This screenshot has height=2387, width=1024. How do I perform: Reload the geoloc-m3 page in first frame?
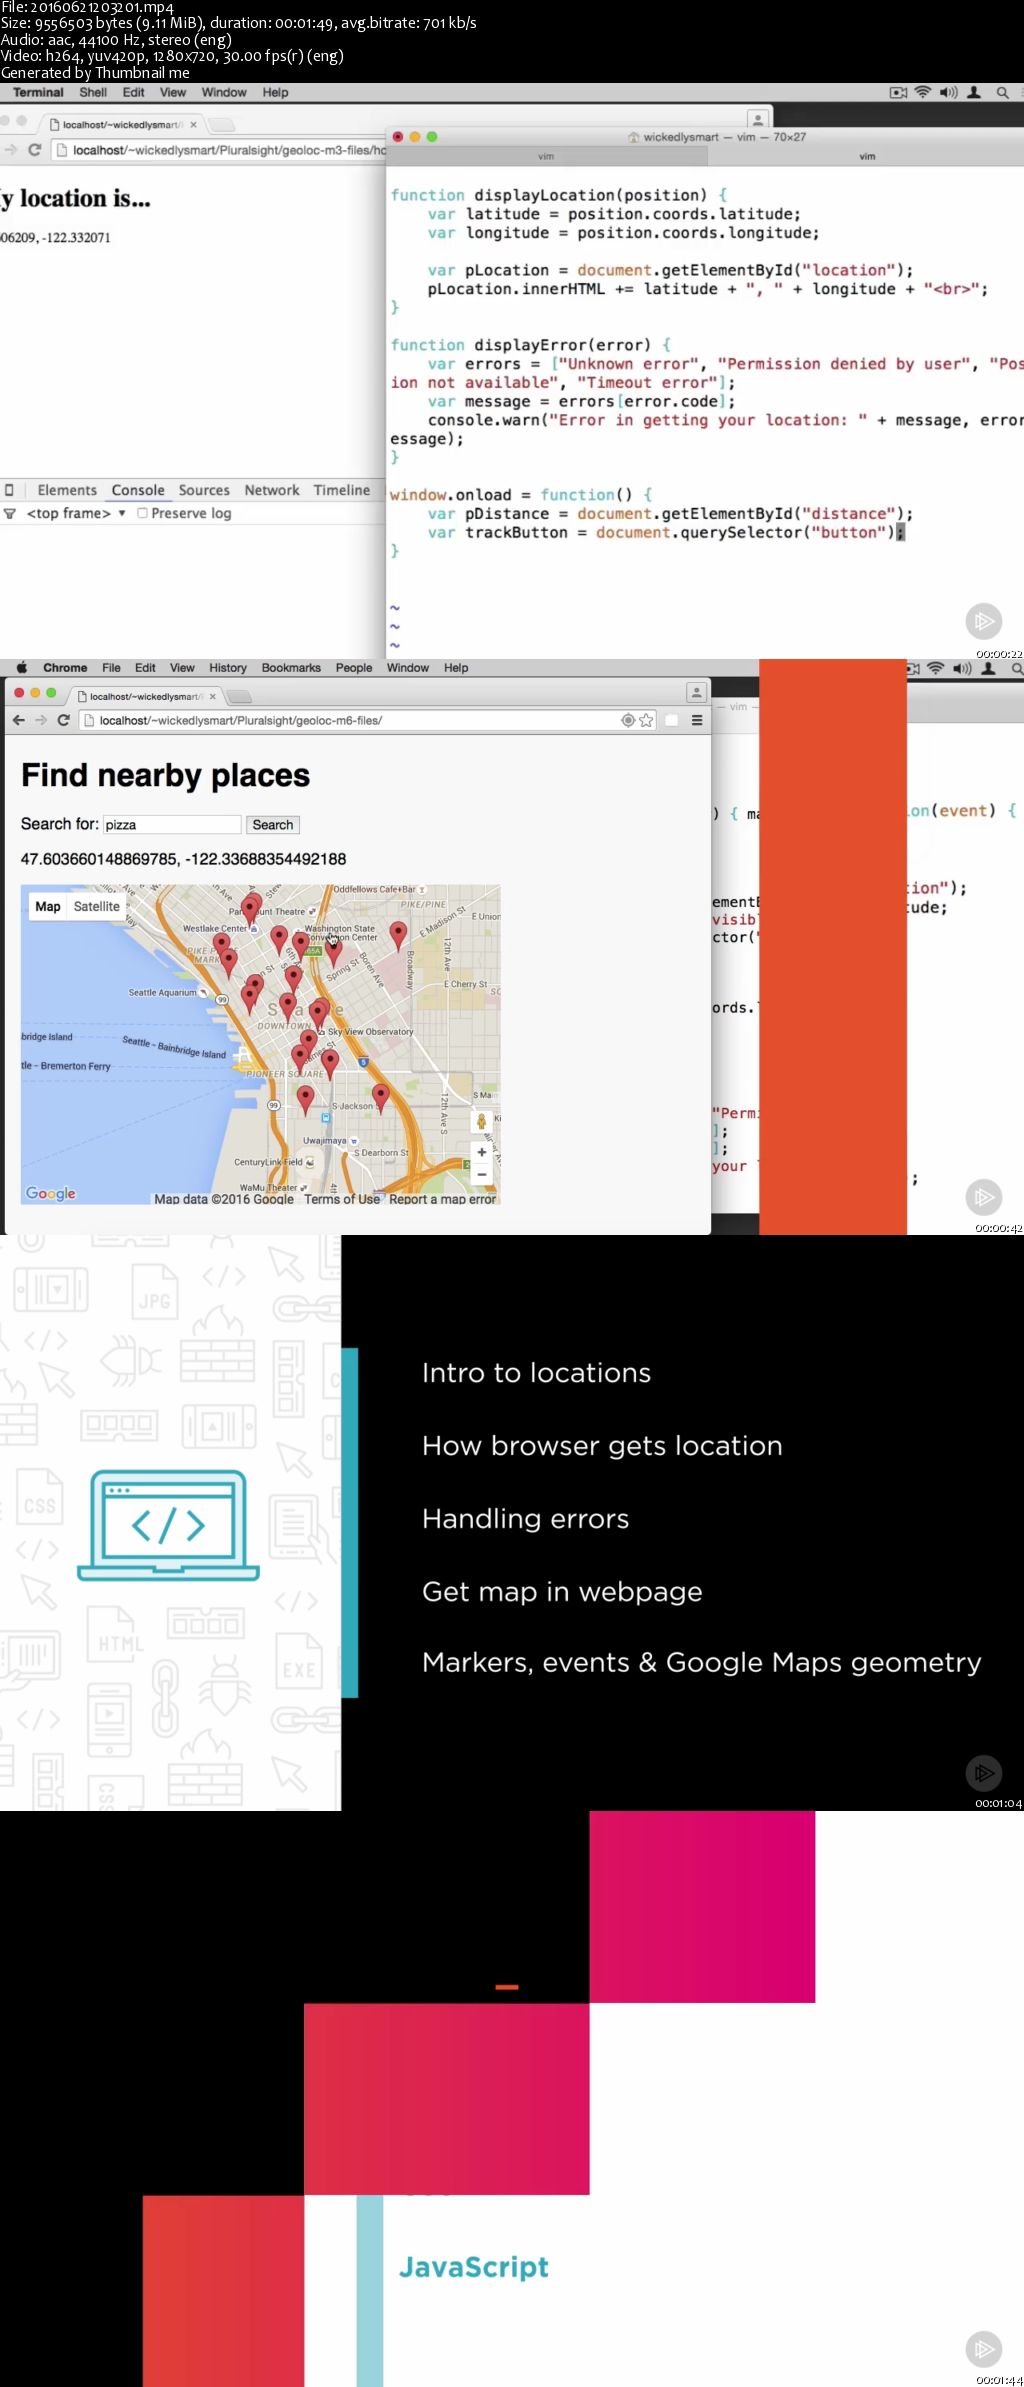coord(34,150)
